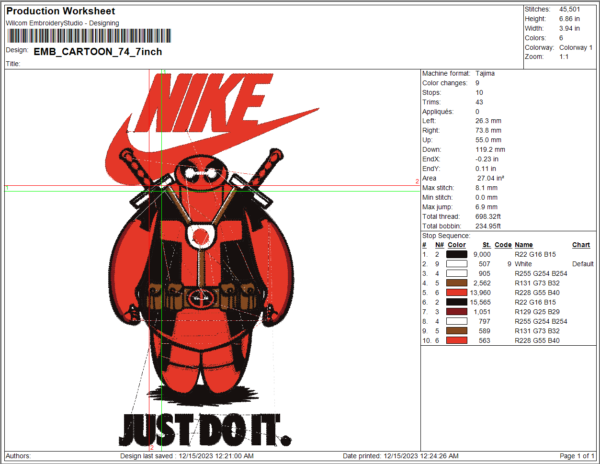Click the round emblem on character's chest
Image resolution: width=600 pixels, height=464 pixels.
pyautogui.click(x=201, y=236)
